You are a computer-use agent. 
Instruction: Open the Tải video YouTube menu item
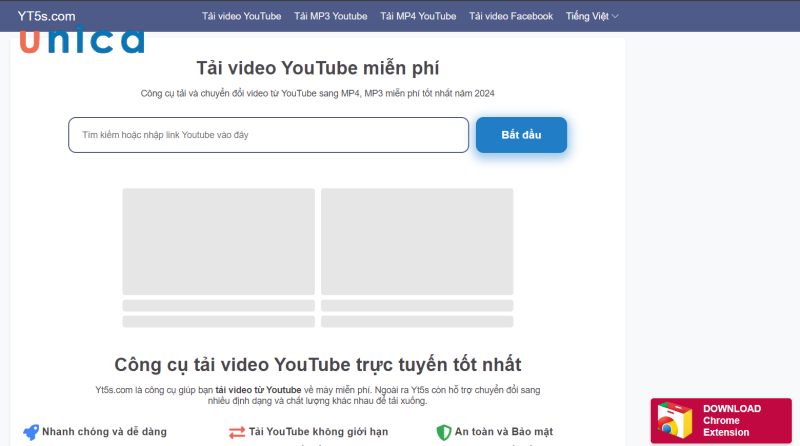point(241,16)
